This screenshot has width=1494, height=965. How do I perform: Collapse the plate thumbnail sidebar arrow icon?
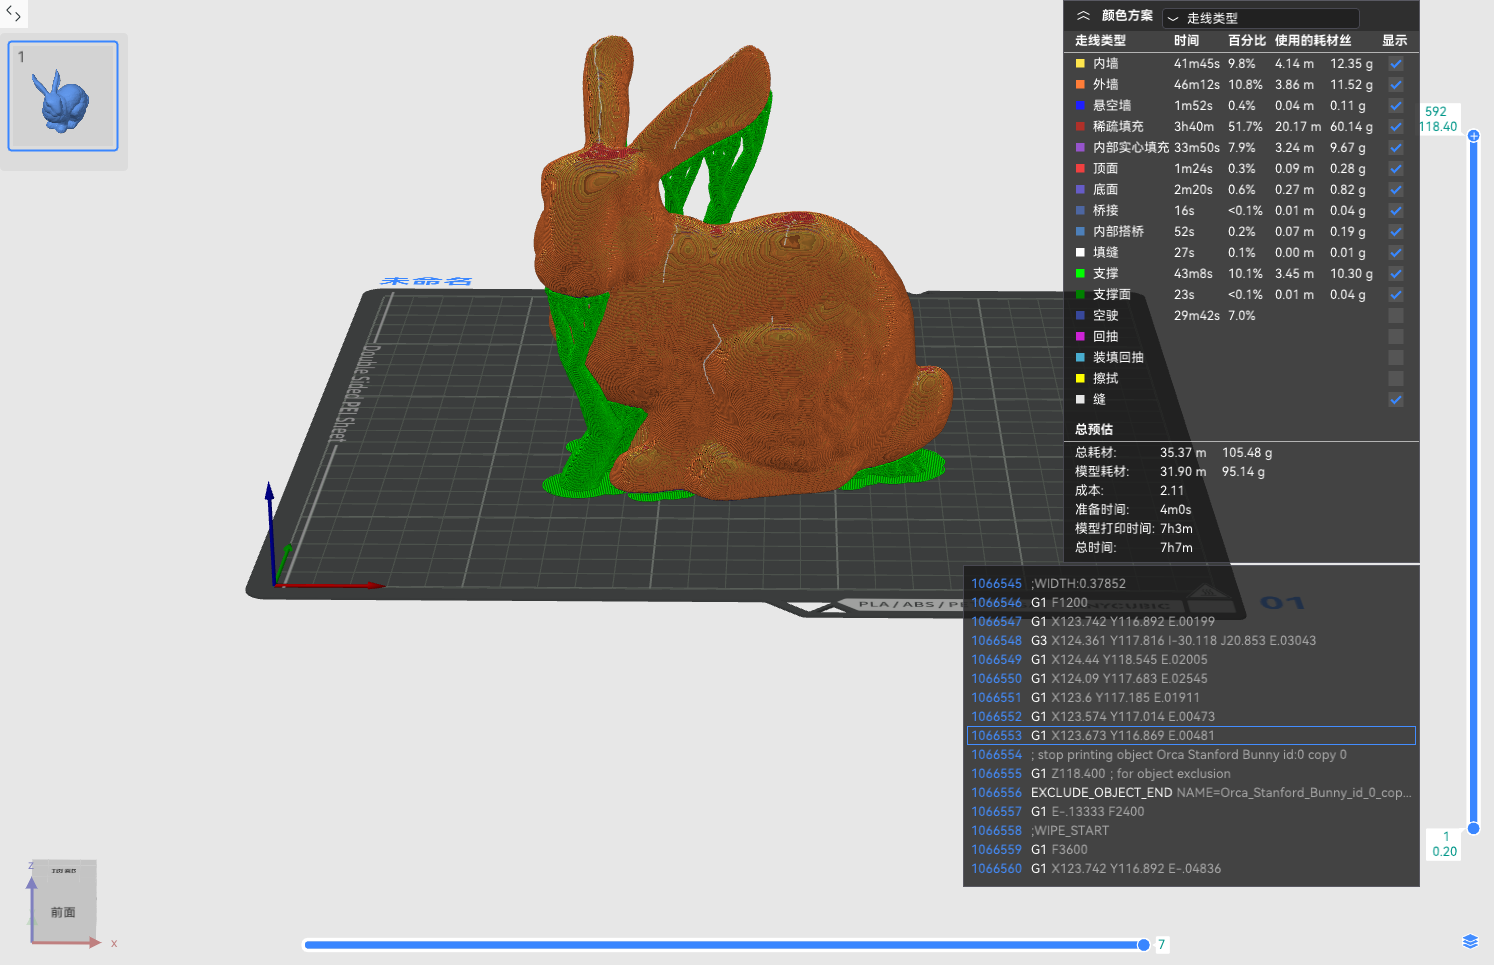(13, 13)
